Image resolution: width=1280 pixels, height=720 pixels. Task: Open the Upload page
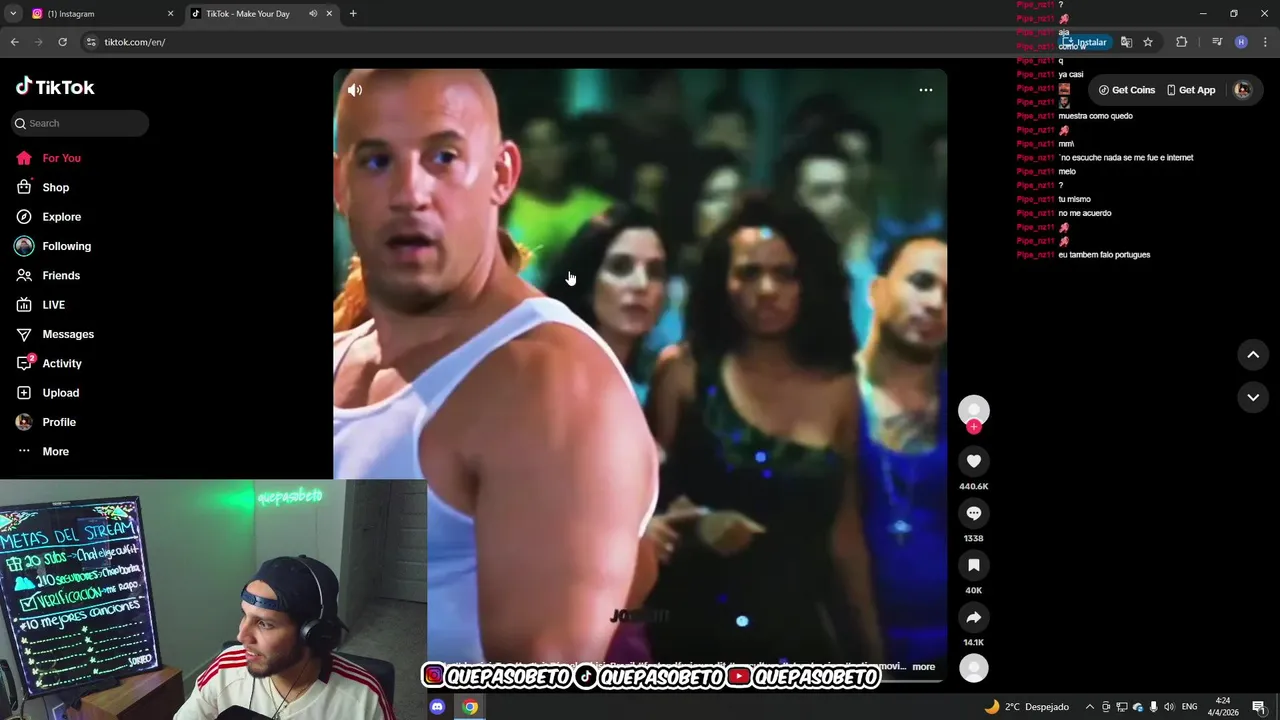(47, 393)
